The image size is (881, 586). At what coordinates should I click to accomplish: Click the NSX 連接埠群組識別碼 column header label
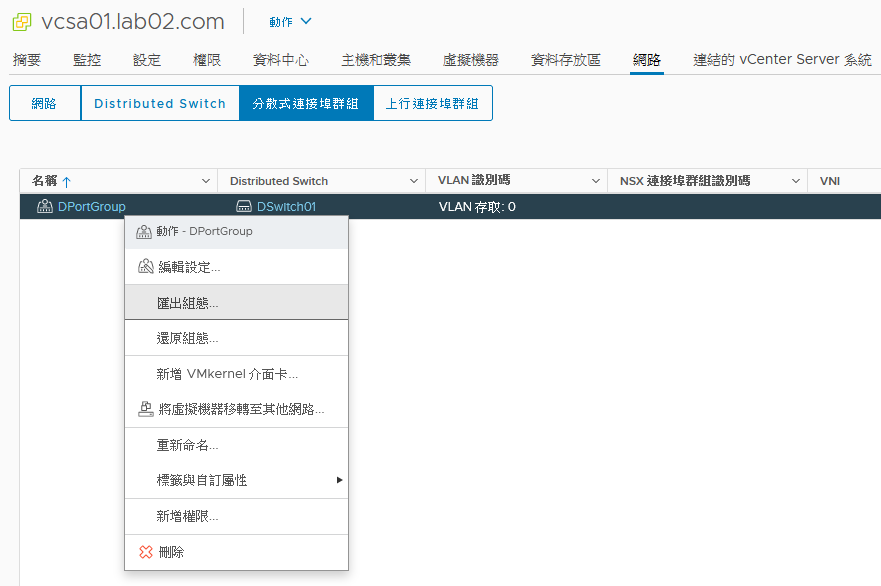[x=685, y=181]
